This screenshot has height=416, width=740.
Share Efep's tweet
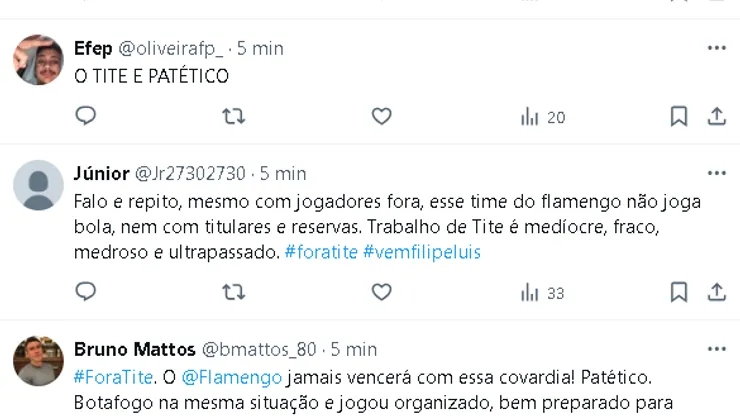coord(716,116)
